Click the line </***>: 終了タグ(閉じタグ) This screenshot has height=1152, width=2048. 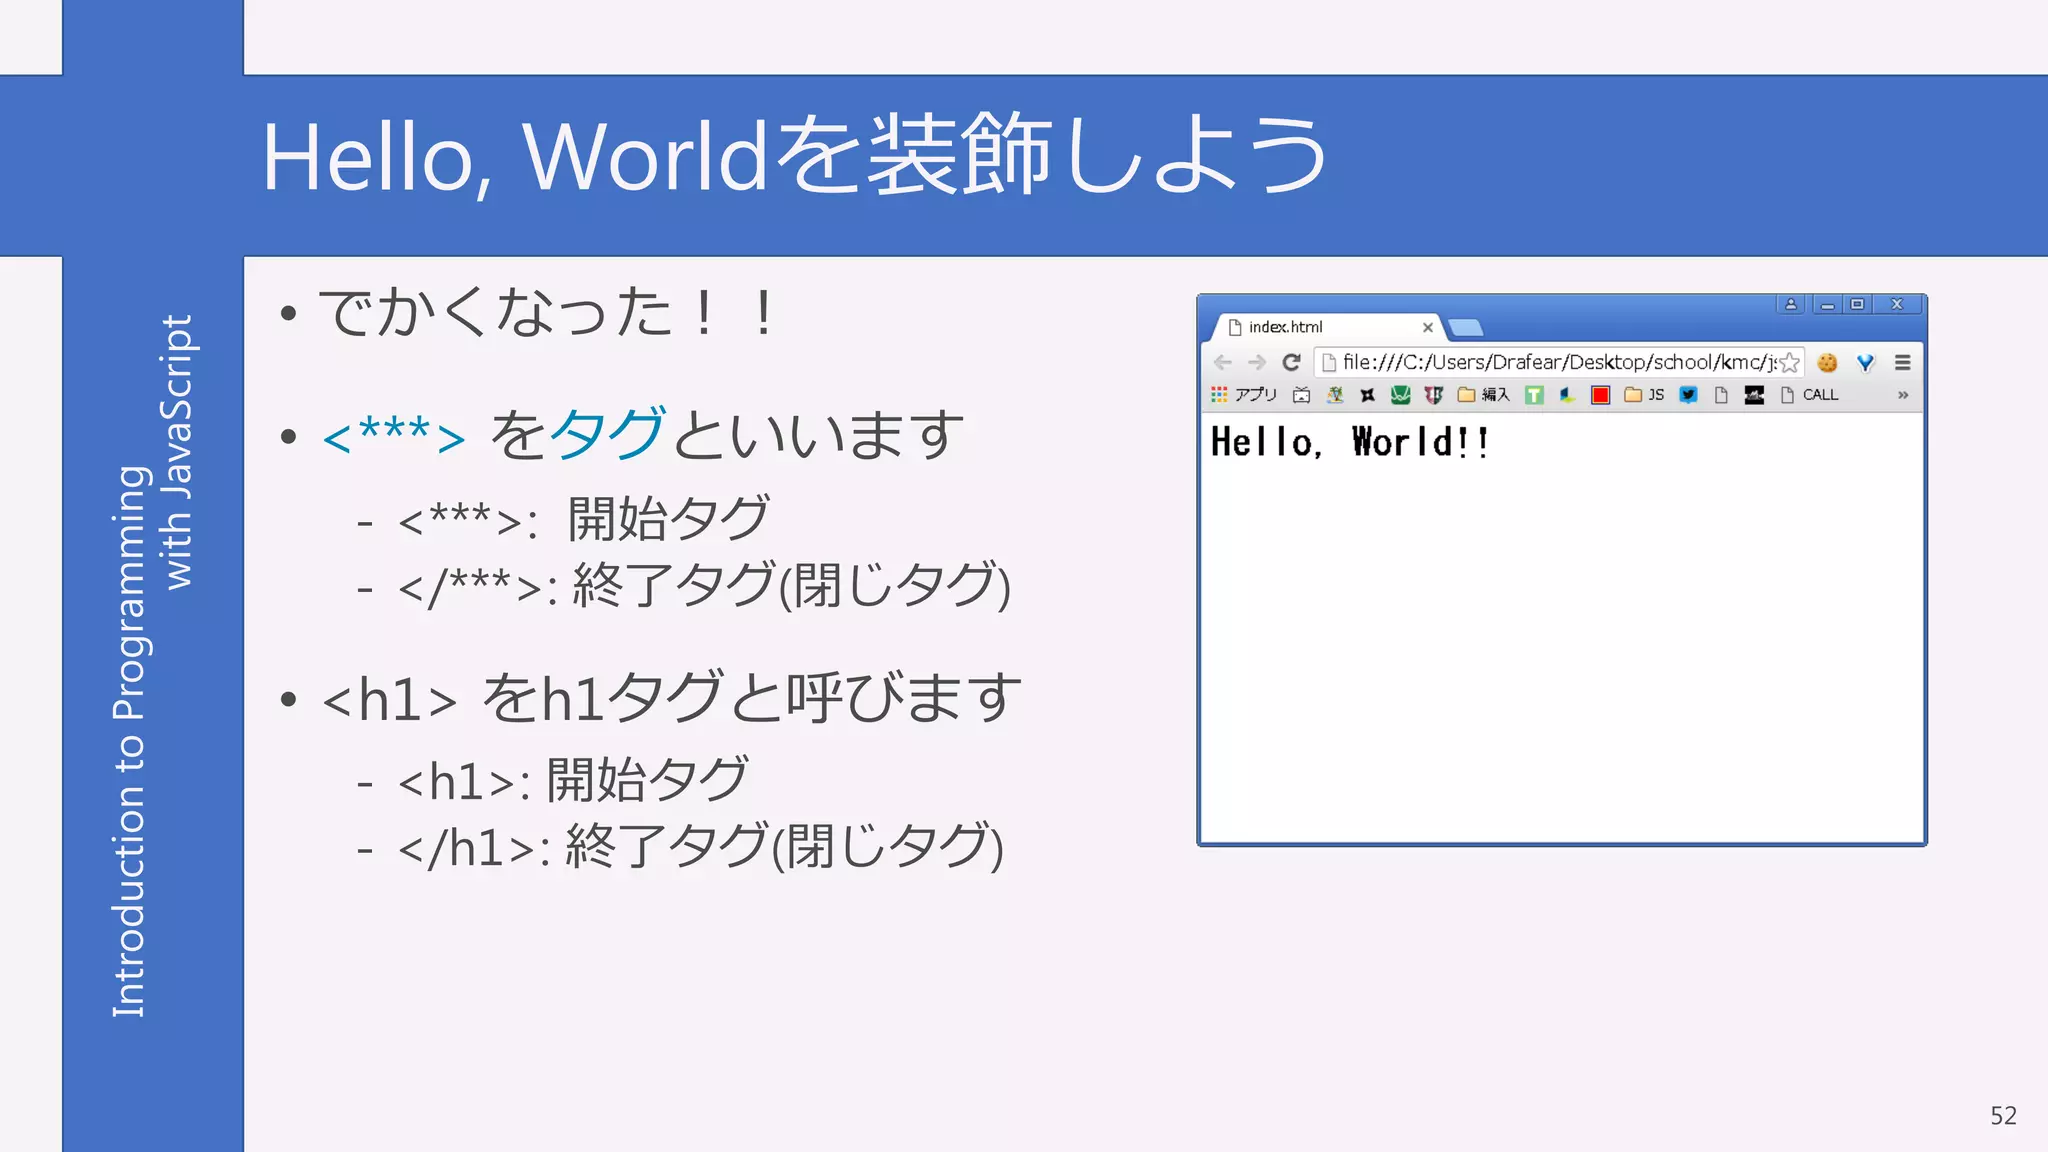(x=704, y=586)
